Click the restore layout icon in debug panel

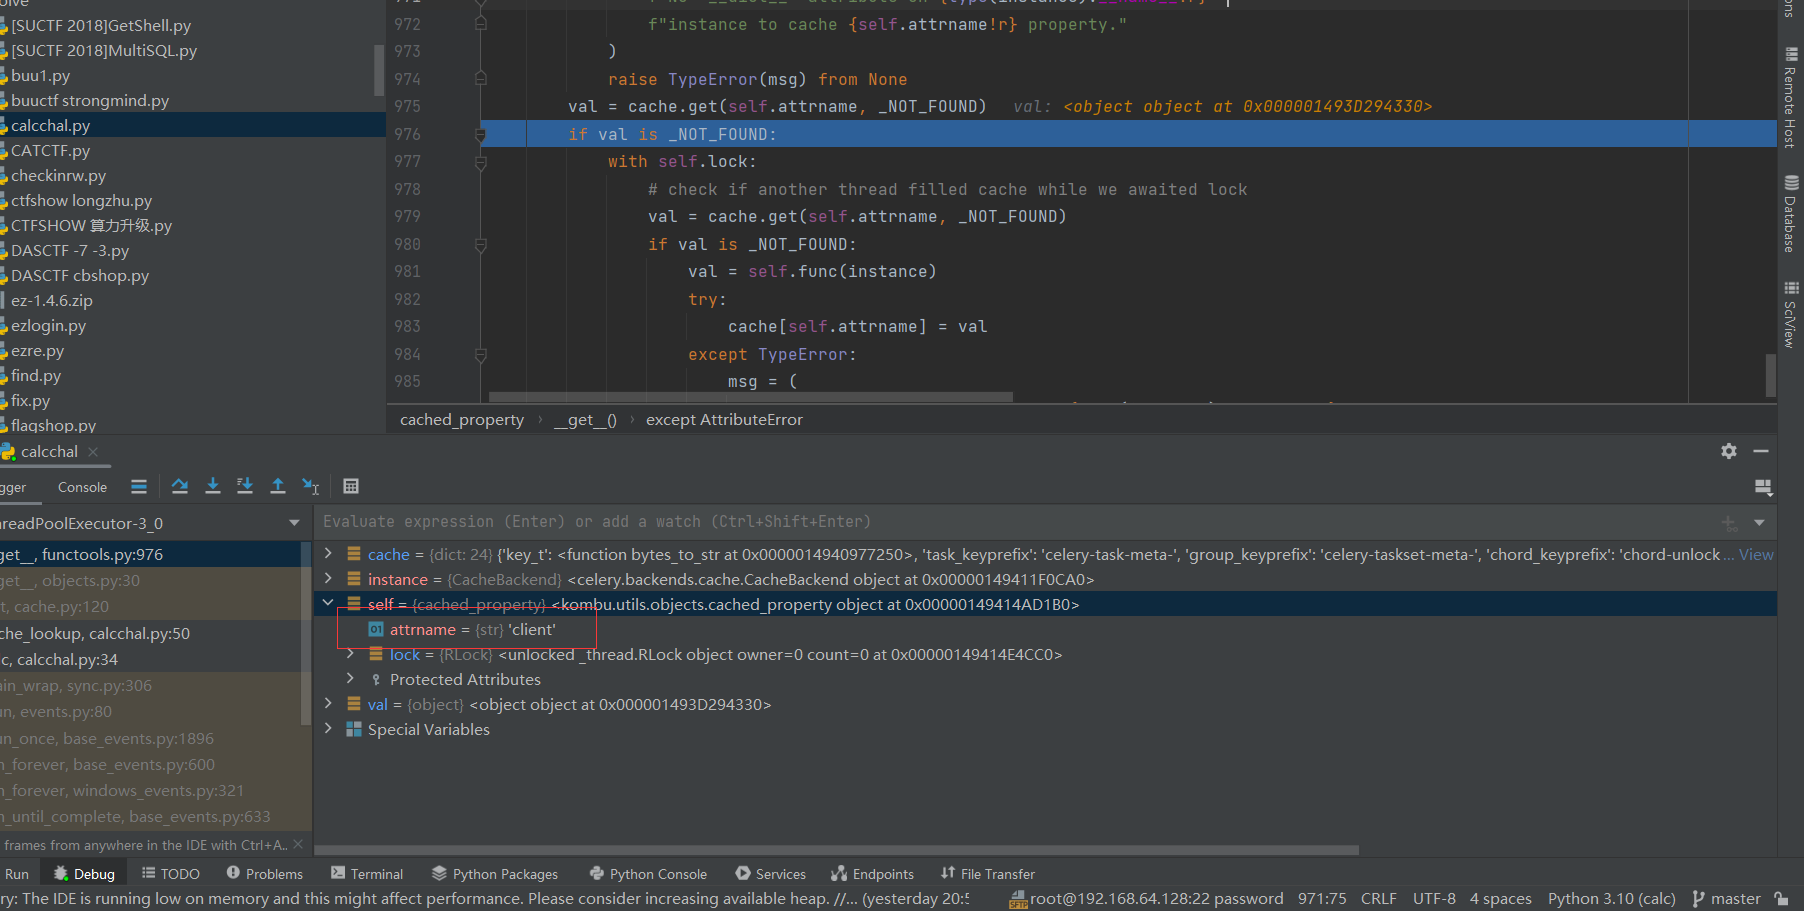pos(1763,487)
